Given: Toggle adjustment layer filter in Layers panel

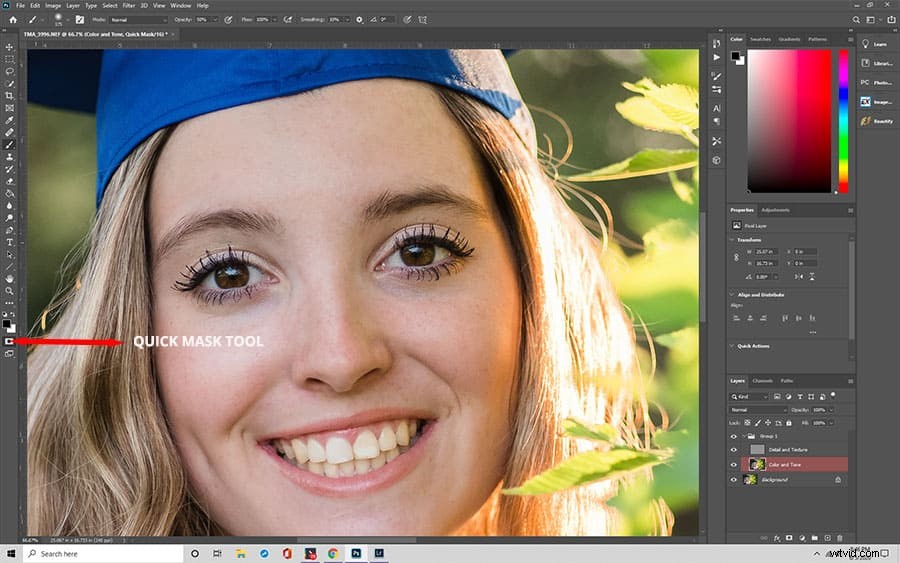Looking at the screenshot, I should 788,397.
